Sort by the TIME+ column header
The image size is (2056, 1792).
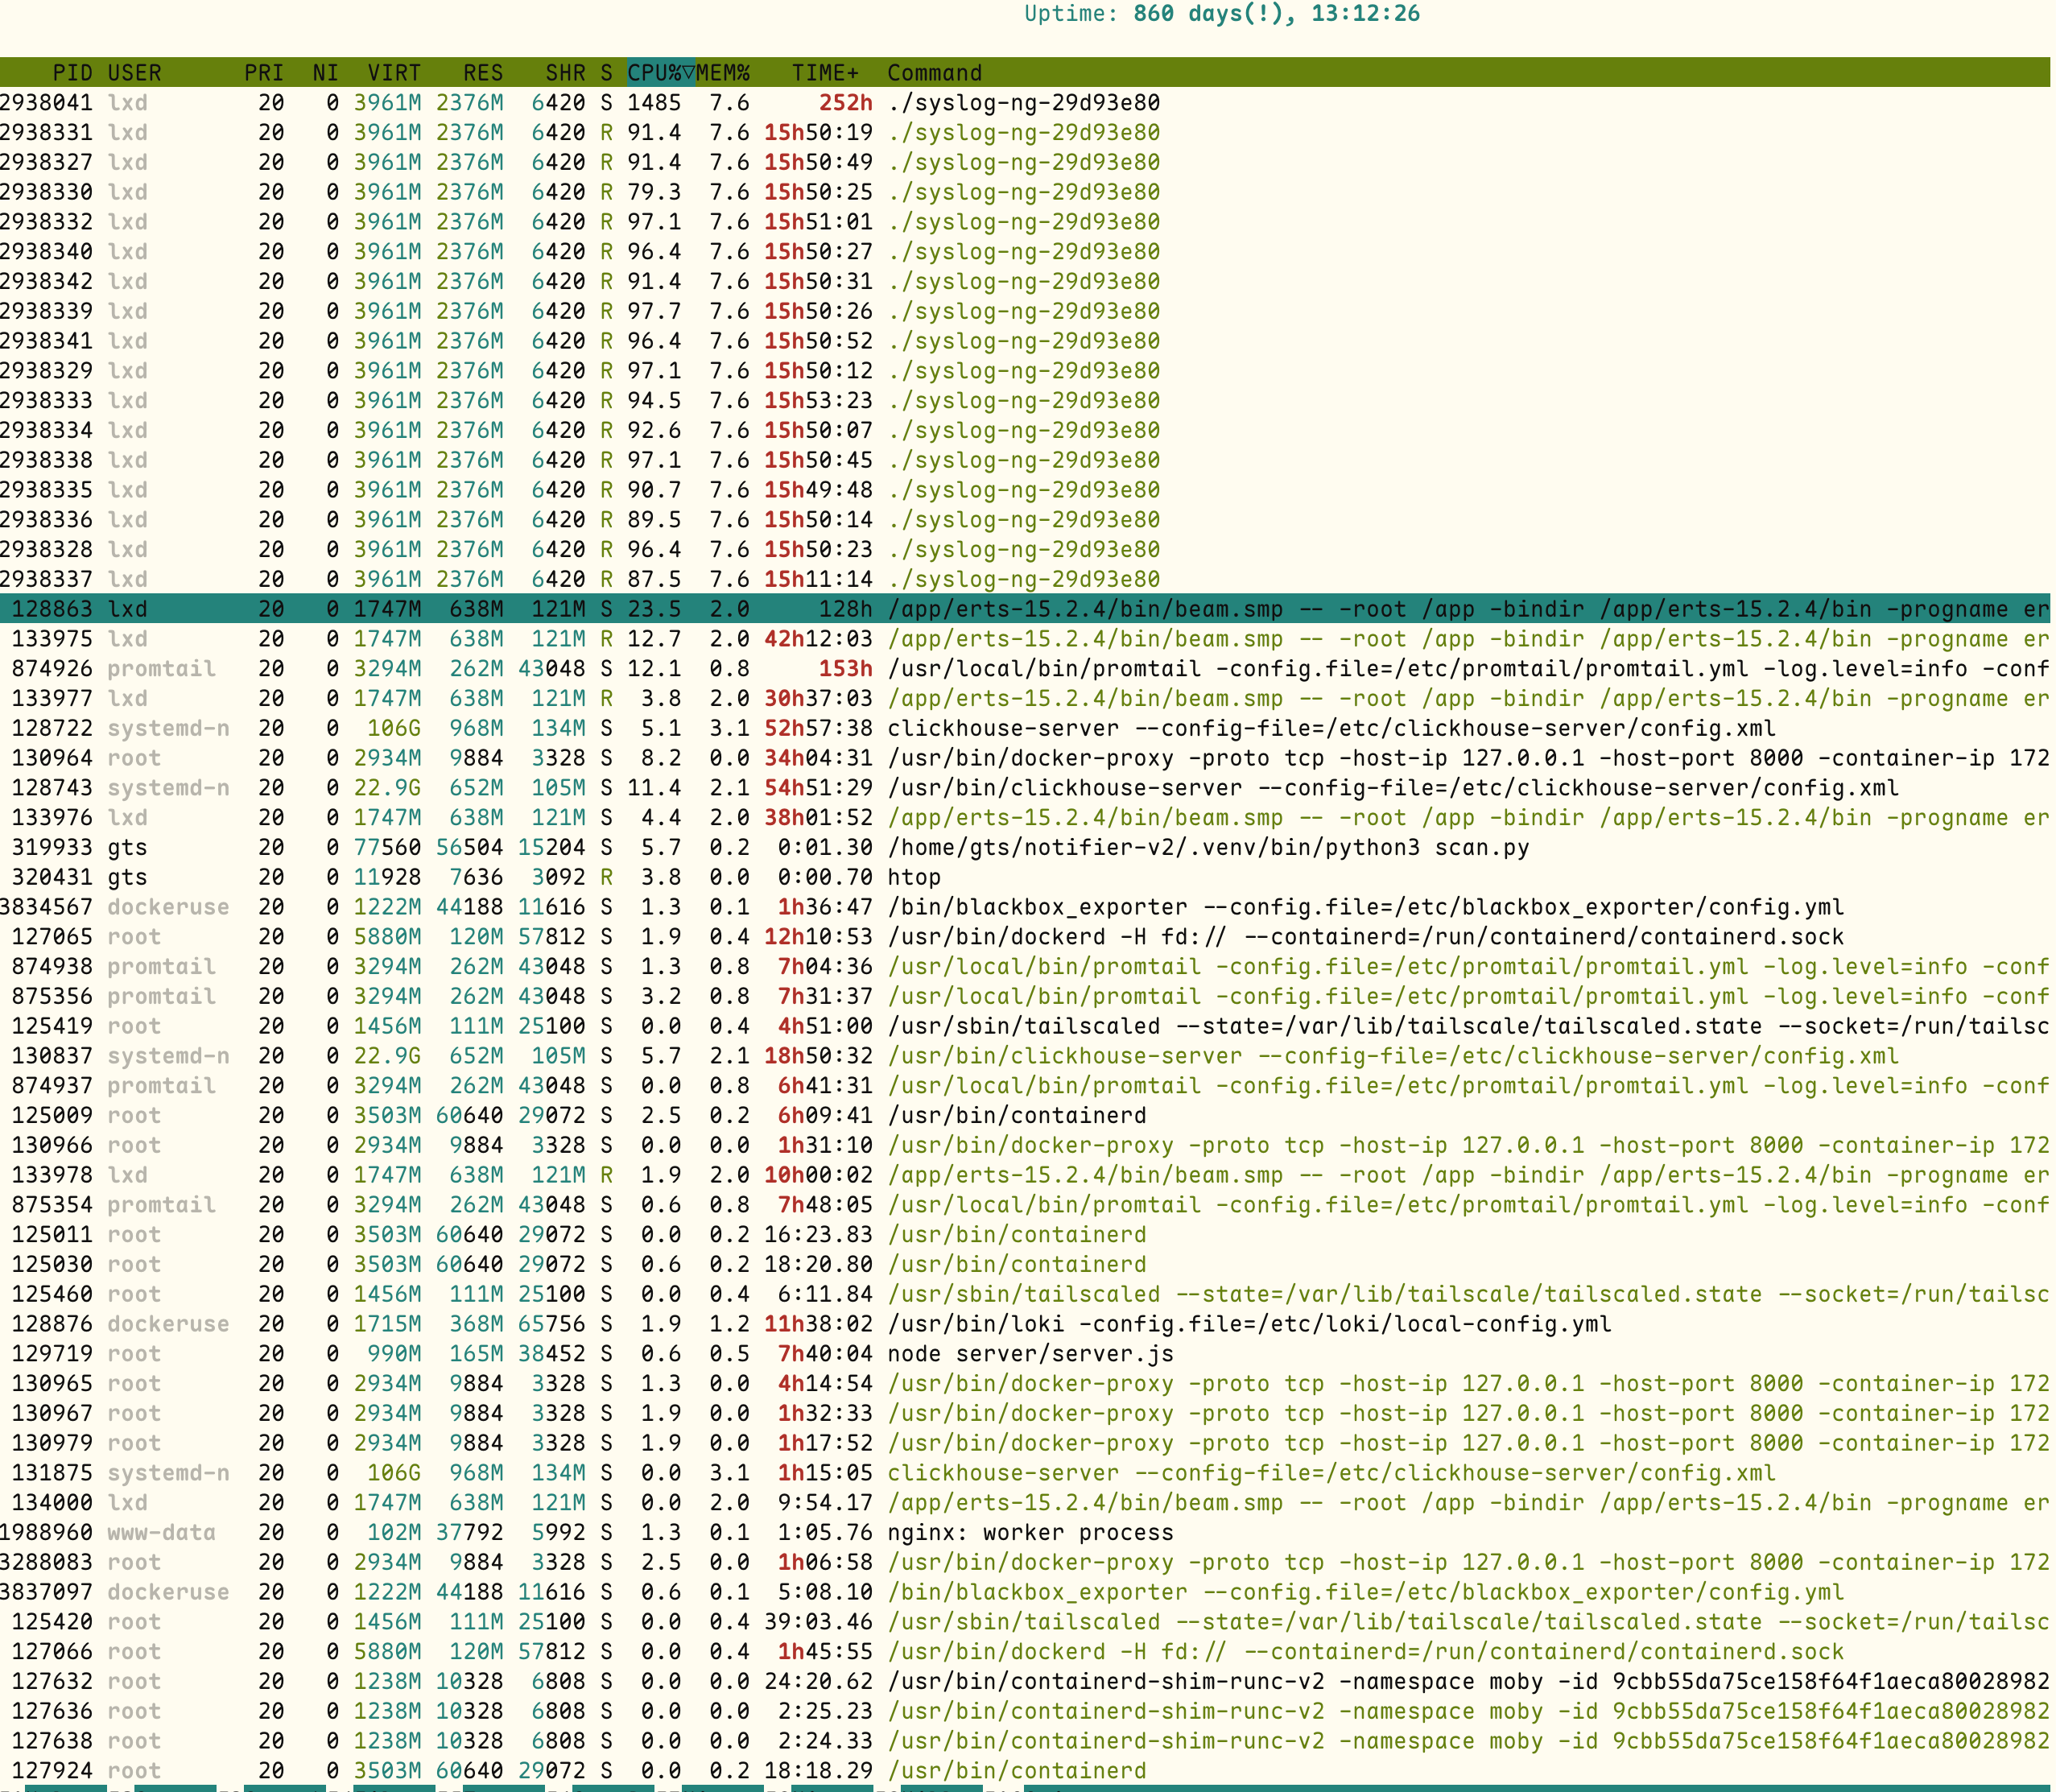point(825,73)
